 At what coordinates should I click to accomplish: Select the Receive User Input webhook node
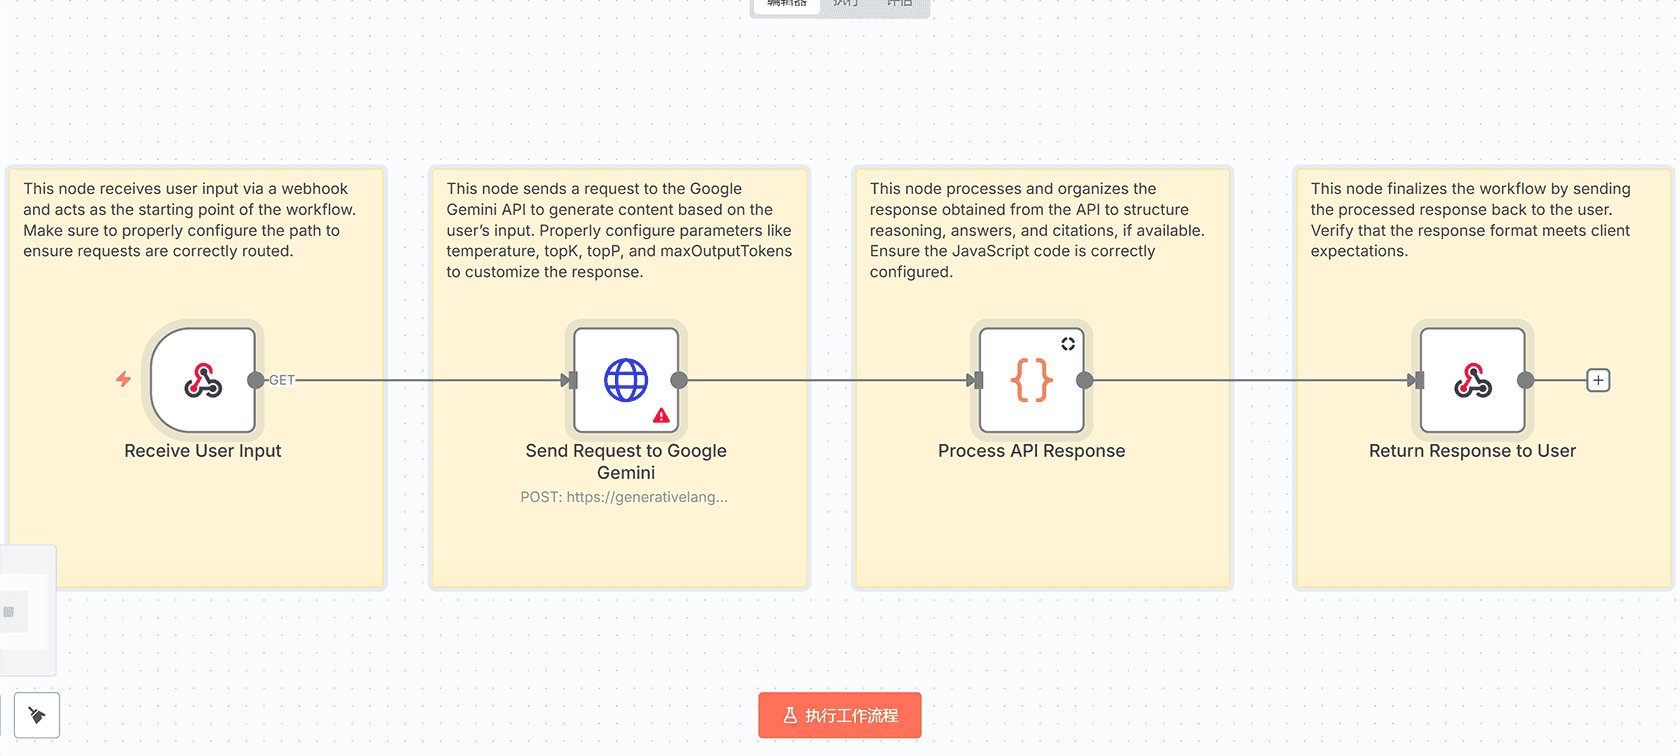[x=203, y=380]
